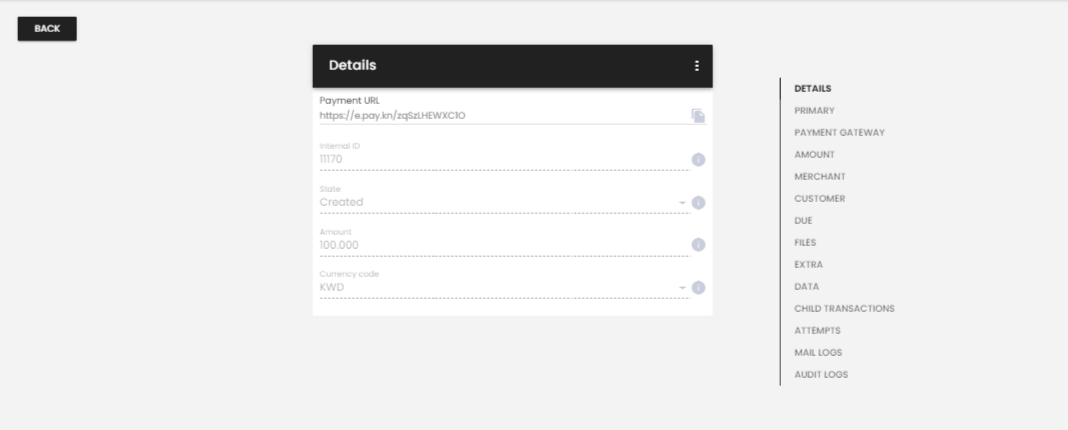
Task: Open the Details three-dot options menu
Action: coord(697,66)
